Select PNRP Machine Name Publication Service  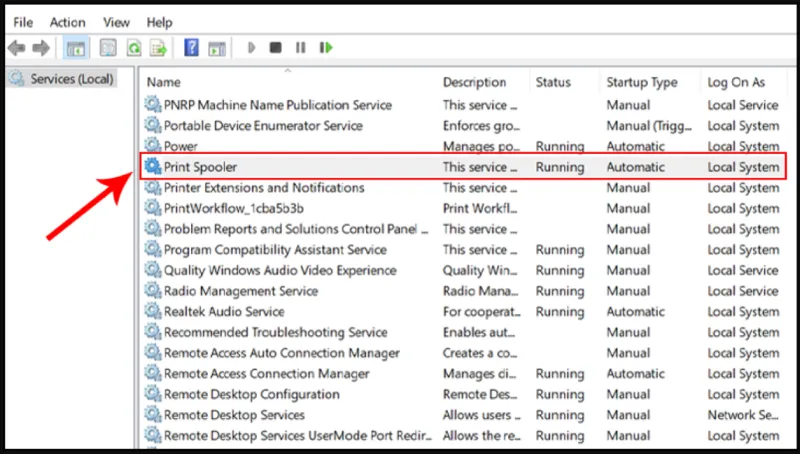tap(278, 105)
